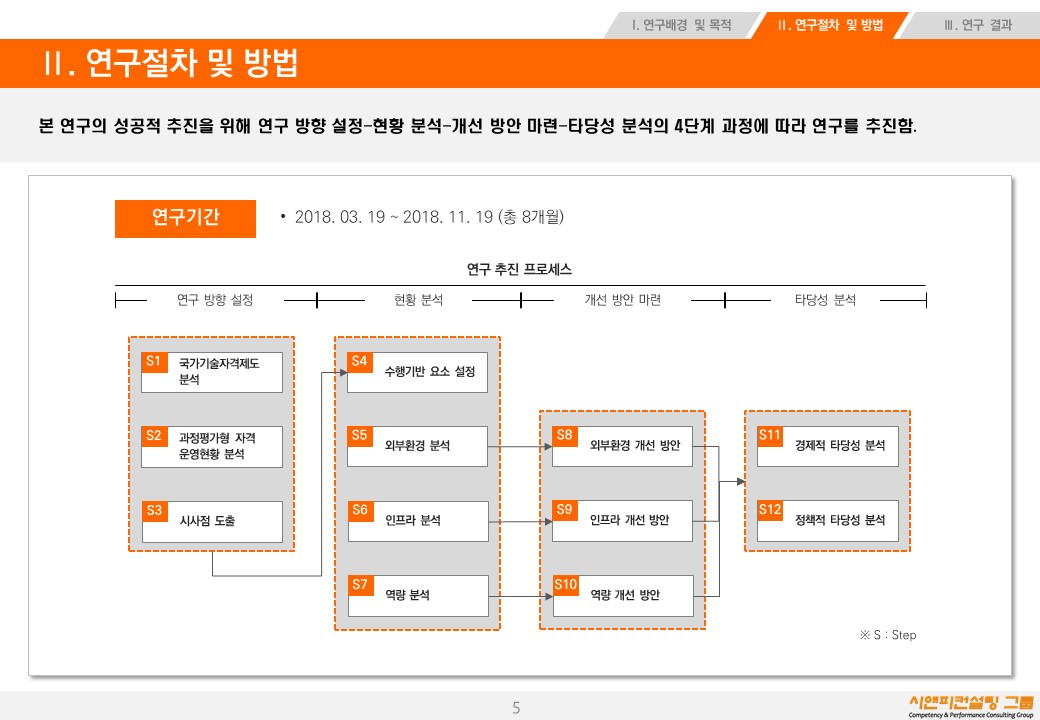The image size is (1040, 720).
Task: Click the '타당성 분석' phase label
Action: coord(825,300)
